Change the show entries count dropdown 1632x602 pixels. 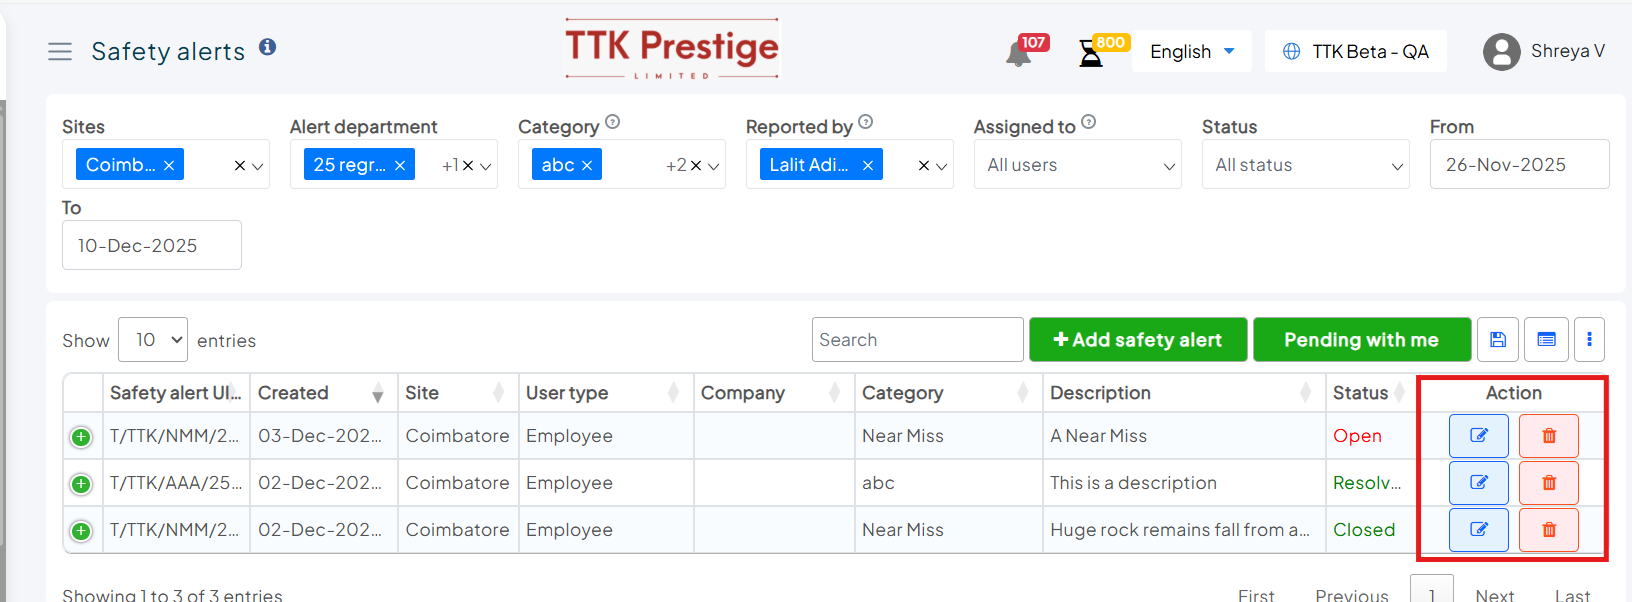point(153,340)
